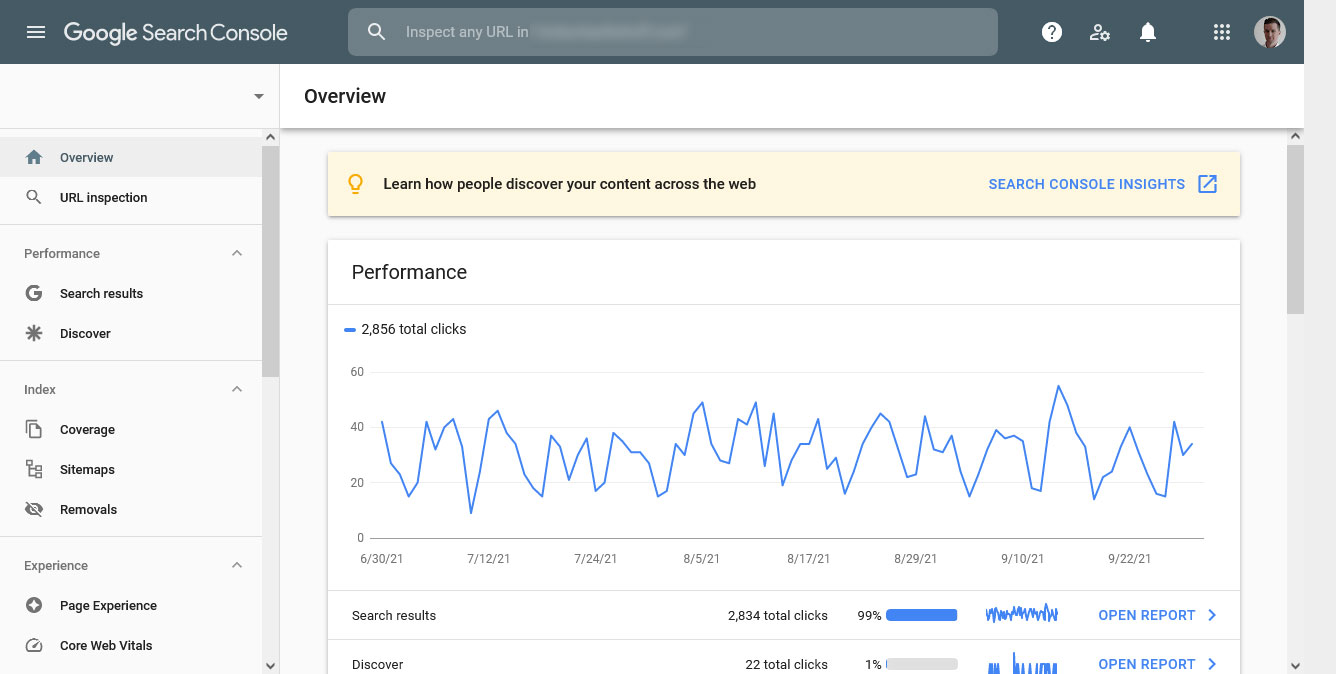1336x674 pixels.
Task: Open Search results report in sidebar
Action: click(x=131, y=293)
